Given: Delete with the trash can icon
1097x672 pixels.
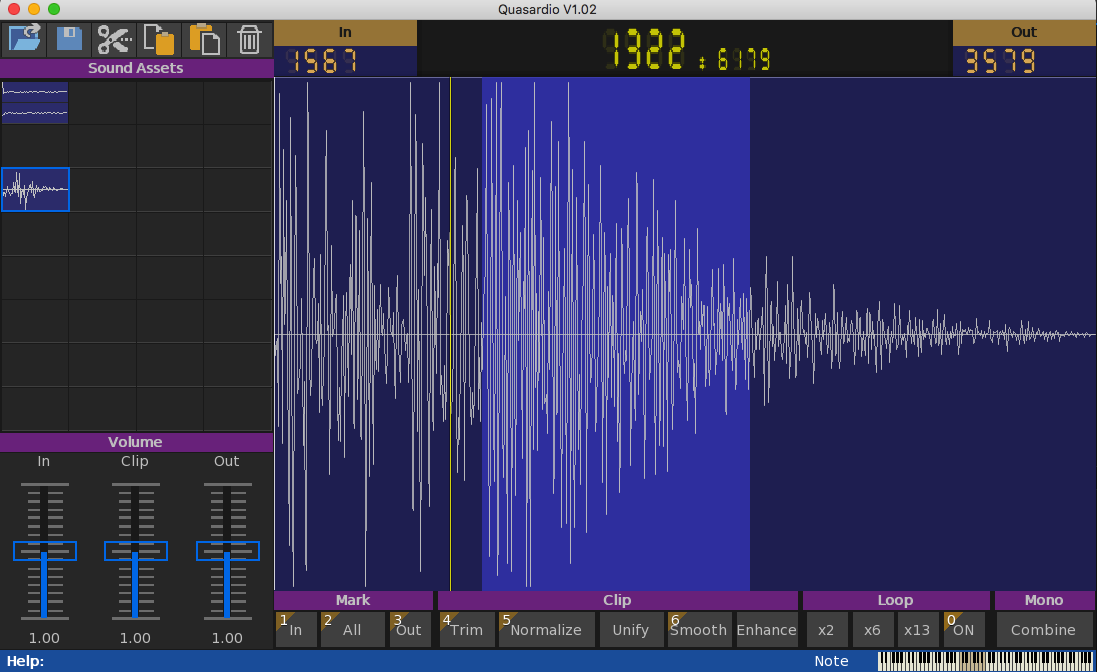Looking at the screenshot, I should tap(249, 40).
